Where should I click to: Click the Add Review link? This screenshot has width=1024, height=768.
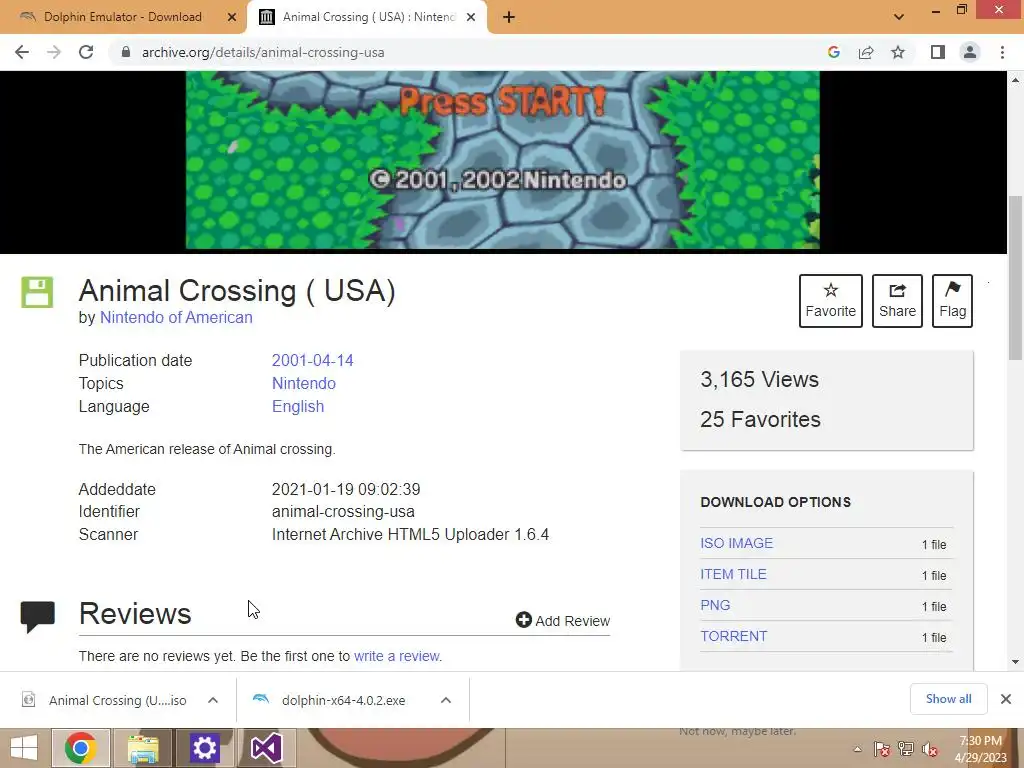(x=562, y=620)
